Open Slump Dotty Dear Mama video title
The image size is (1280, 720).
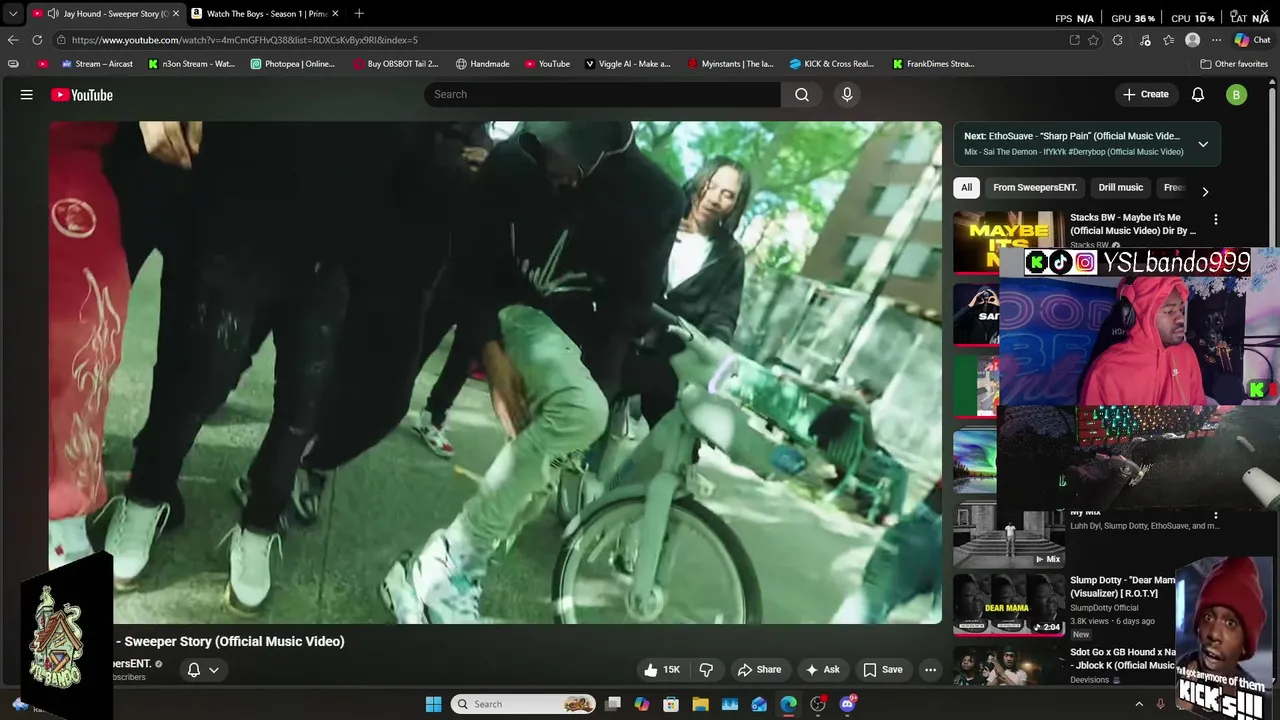(x=1123, y=587)
